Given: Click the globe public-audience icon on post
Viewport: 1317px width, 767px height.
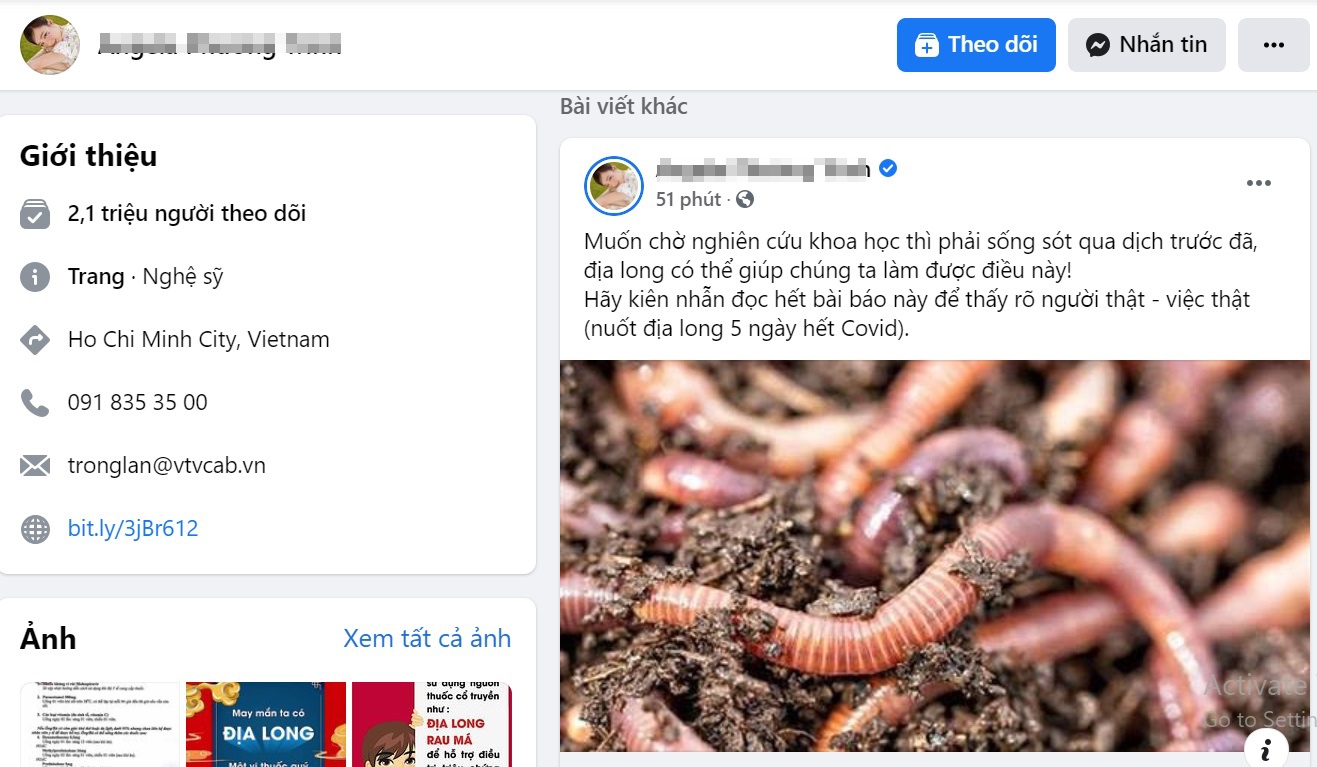Looking at the screenshot, I should pos(745,200).
